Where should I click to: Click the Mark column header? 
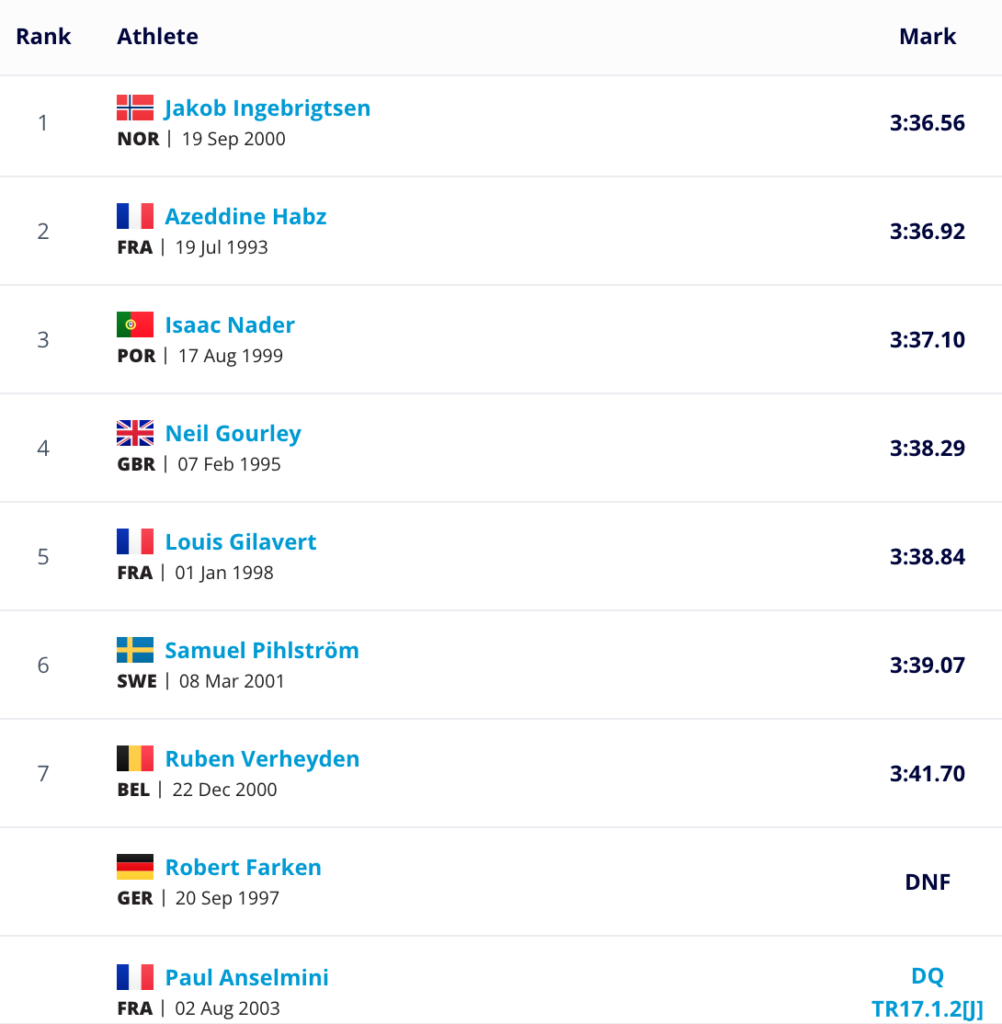(927, 37)
